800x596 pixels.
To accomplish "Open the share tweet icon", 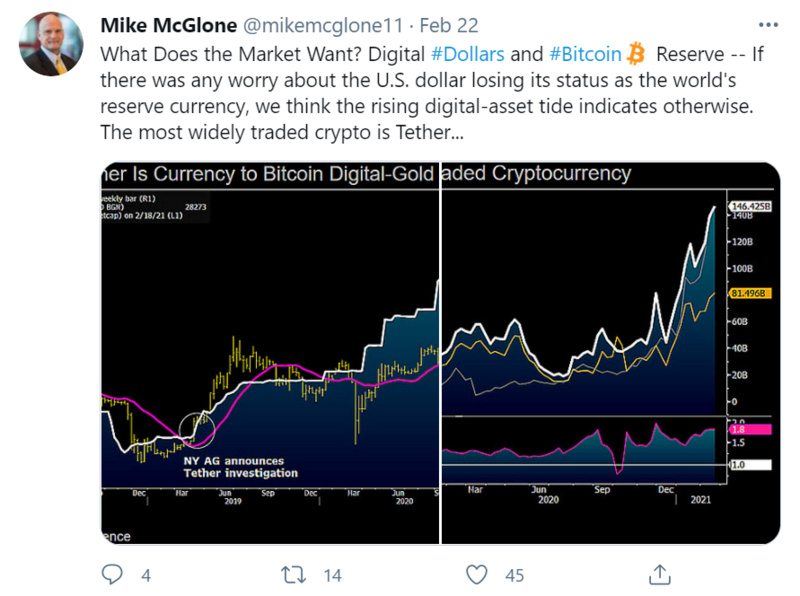I will [x=660, y=574].
